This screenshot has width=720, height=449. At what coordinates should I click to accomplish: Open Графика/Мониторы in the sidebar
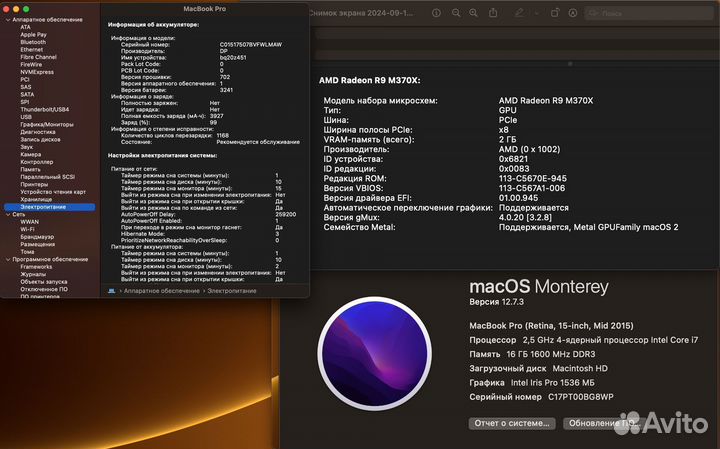coord(47,124)
